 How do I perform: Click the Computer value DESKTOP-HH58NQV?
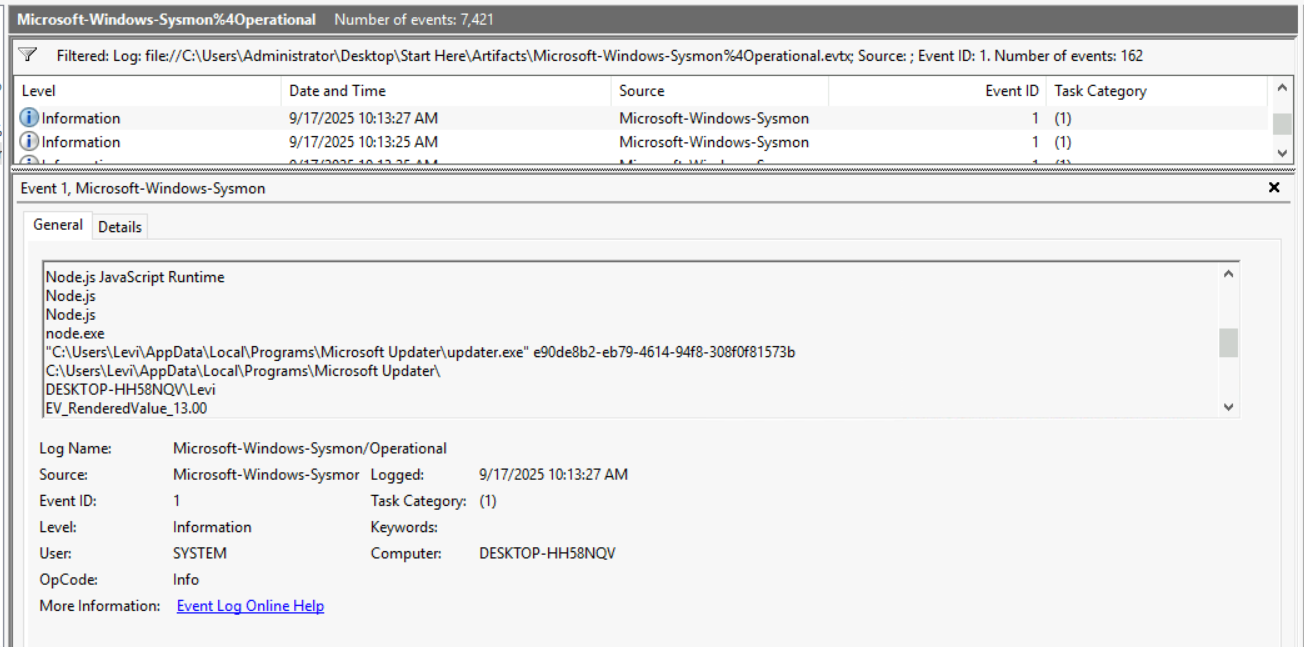[547, 553]
